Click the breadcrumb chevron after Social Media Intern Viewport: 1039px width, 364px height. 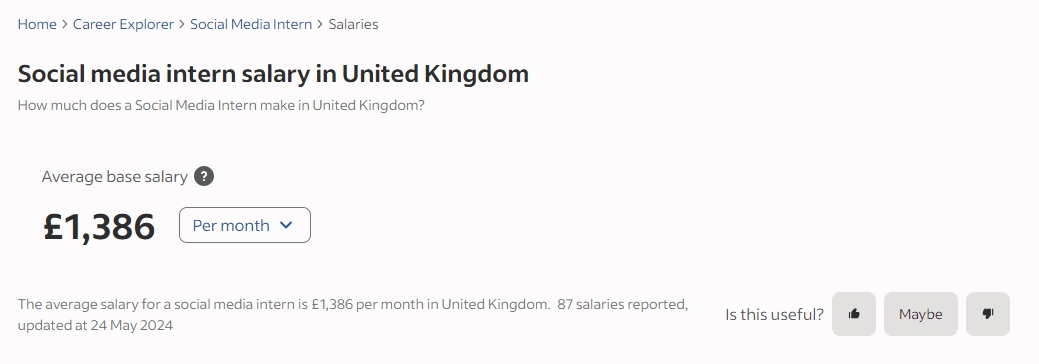pos(320,25)
